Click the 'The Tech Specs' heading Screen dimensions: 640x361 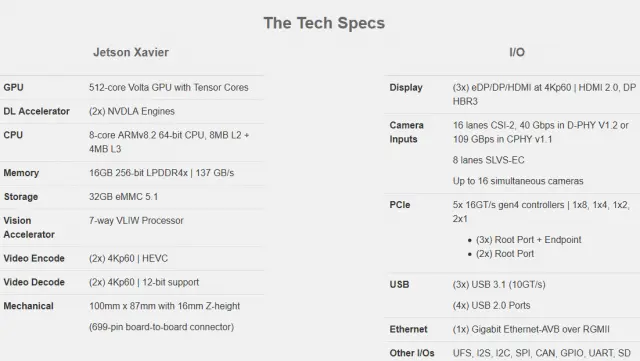(x=324, y=23)
